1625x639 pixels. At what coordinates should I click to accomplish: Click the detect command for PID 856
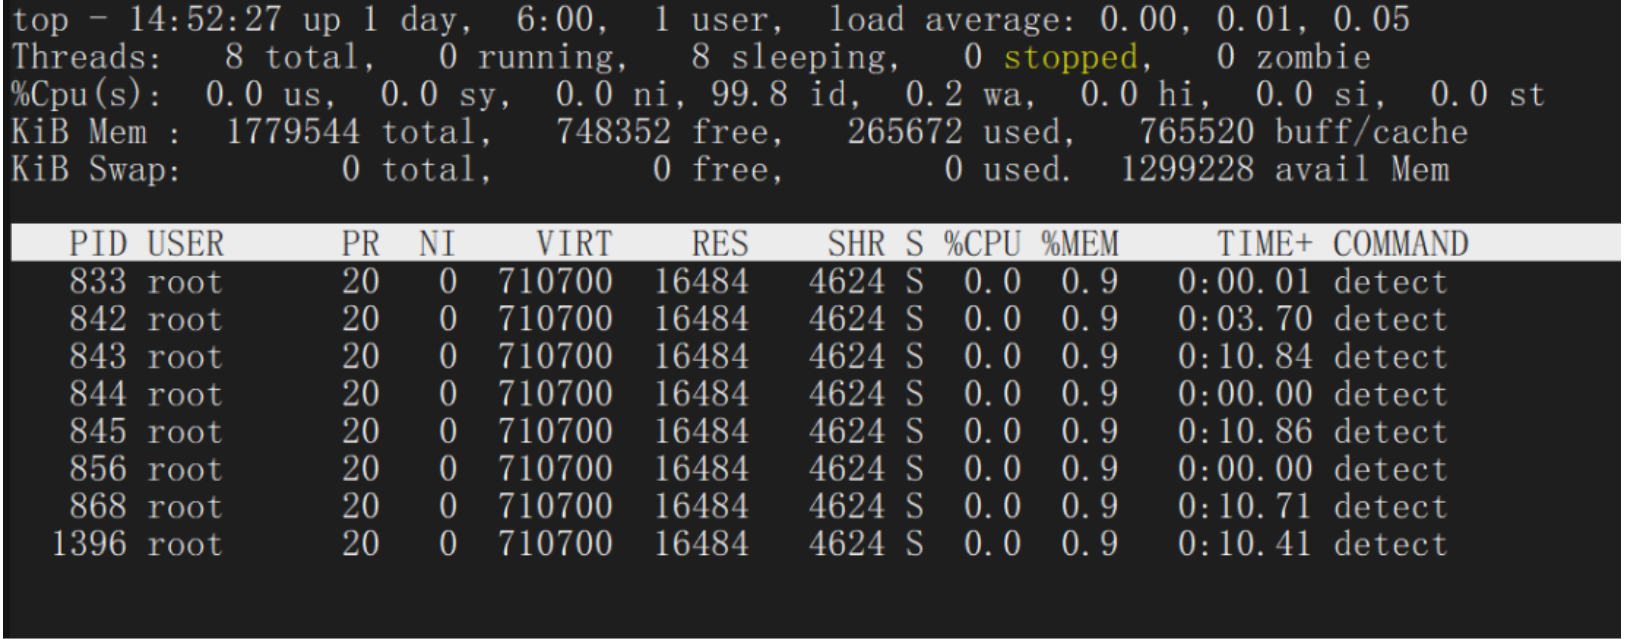click(1390, 470)
